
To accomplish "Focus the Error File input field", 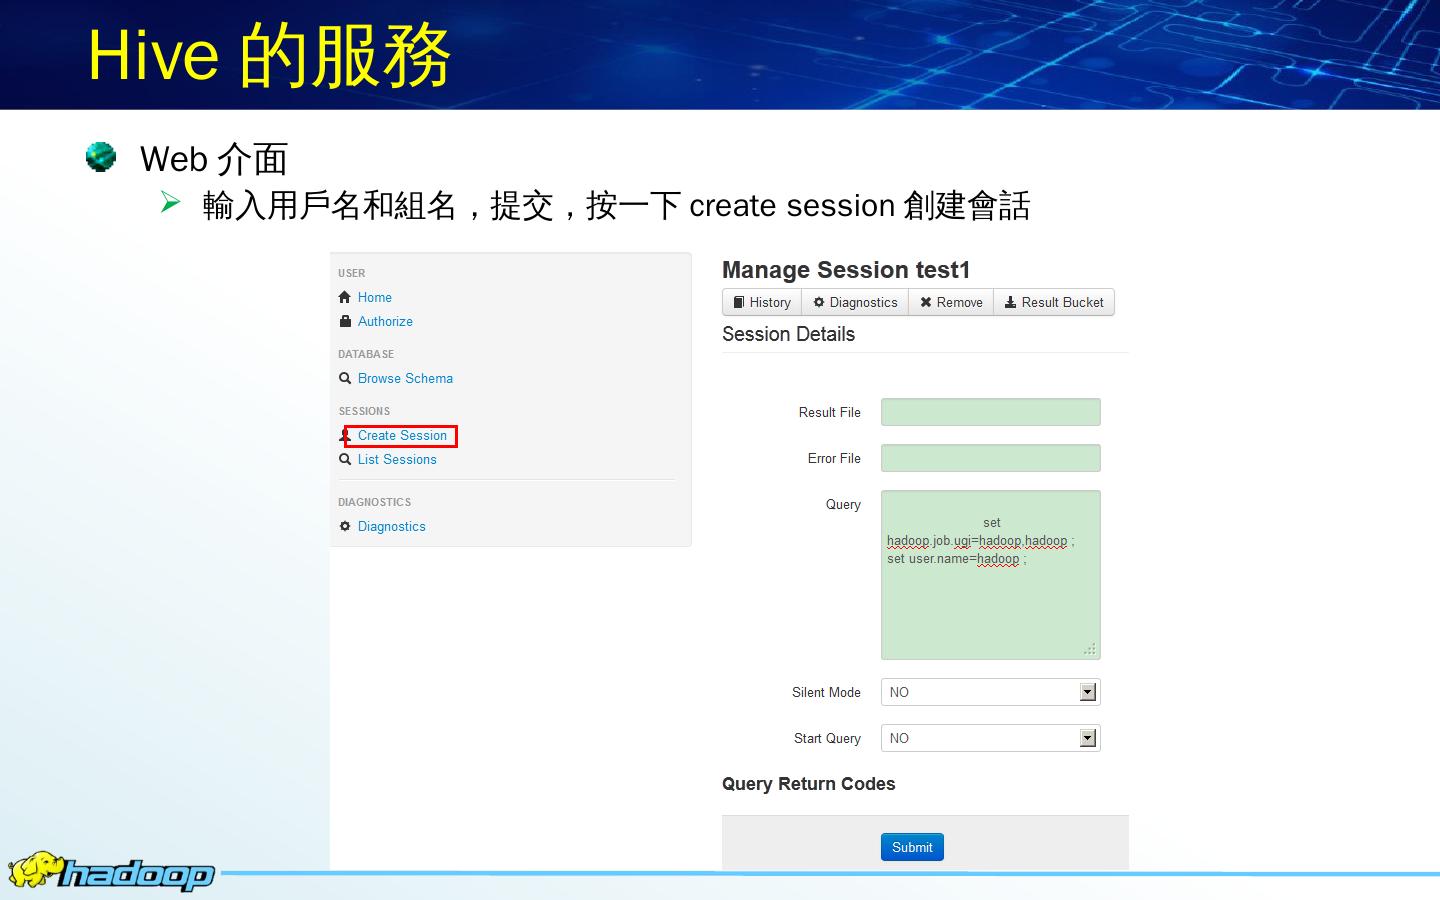I will [x=991, y=458].
